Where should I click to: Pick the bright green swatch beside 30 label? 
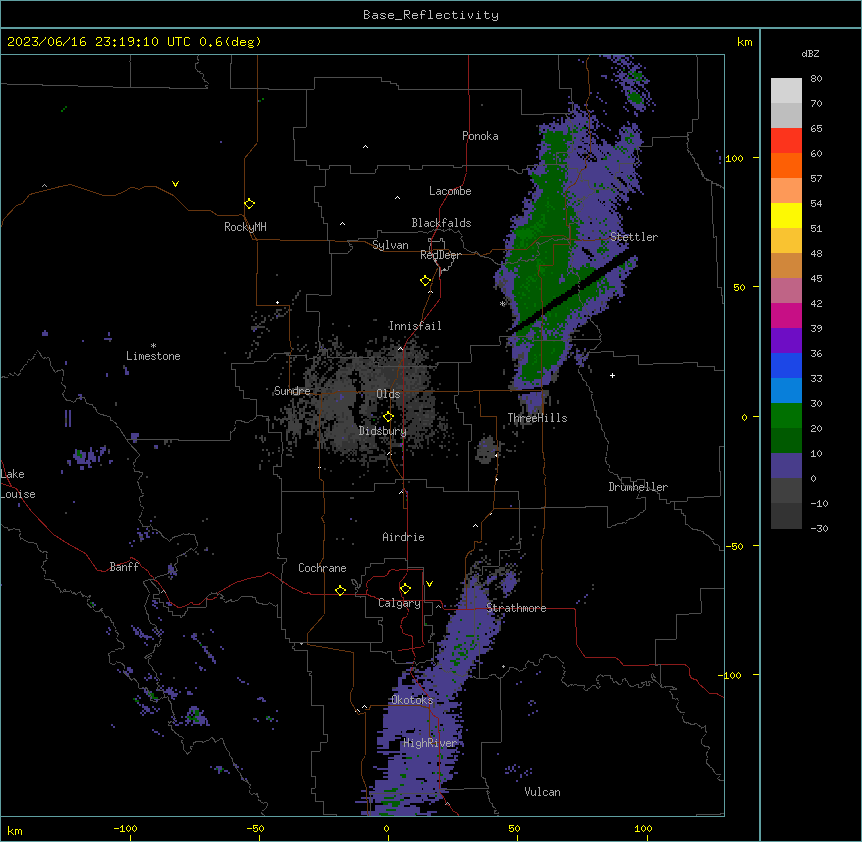click(786, 416)
